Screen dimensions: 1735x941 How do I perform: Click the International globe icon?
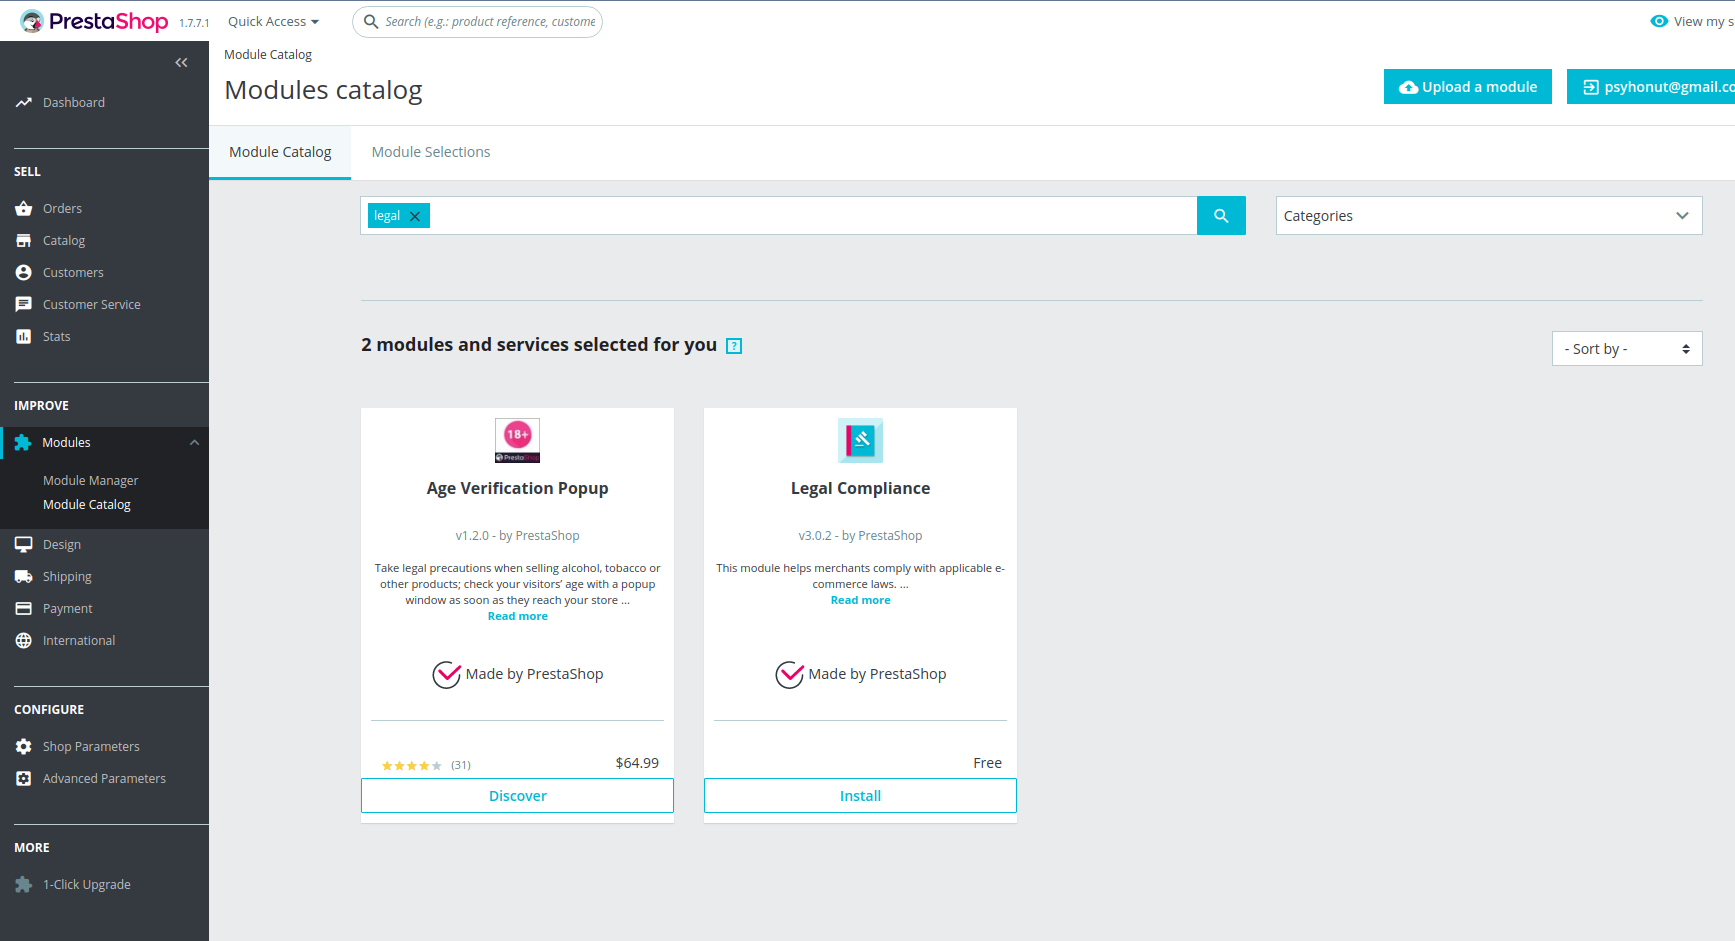(x=24, y=641)
